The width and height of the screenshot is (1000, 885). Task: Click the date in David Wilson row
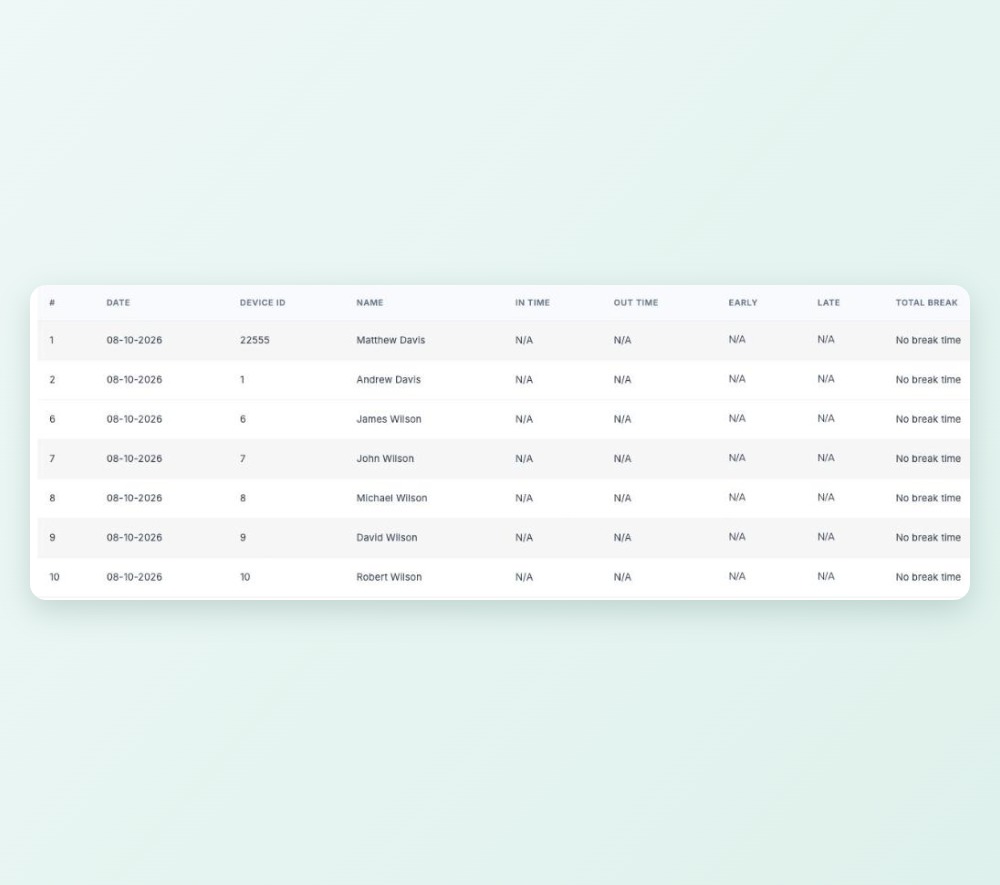[x=134, y=538]
